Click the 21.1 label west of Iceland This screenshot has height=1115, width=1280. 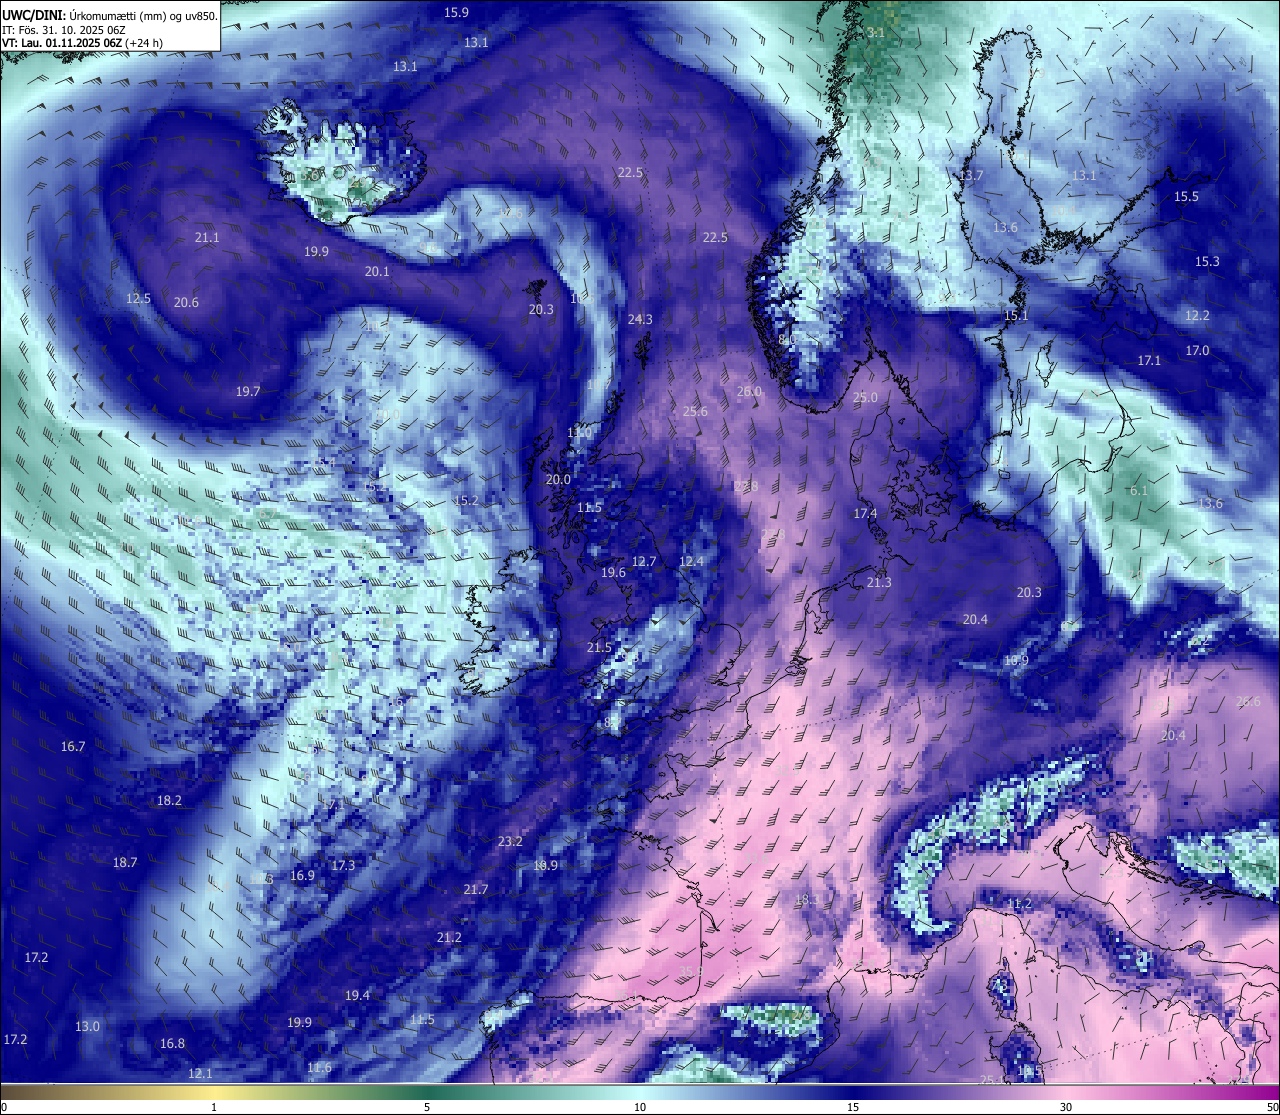207,238
